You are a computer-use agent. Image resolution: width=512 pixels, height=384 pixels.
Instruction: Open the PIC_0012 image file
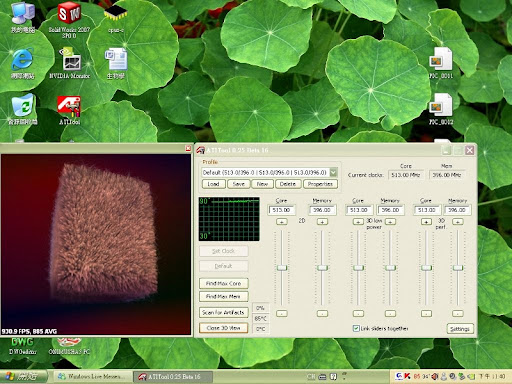(441, 109)
